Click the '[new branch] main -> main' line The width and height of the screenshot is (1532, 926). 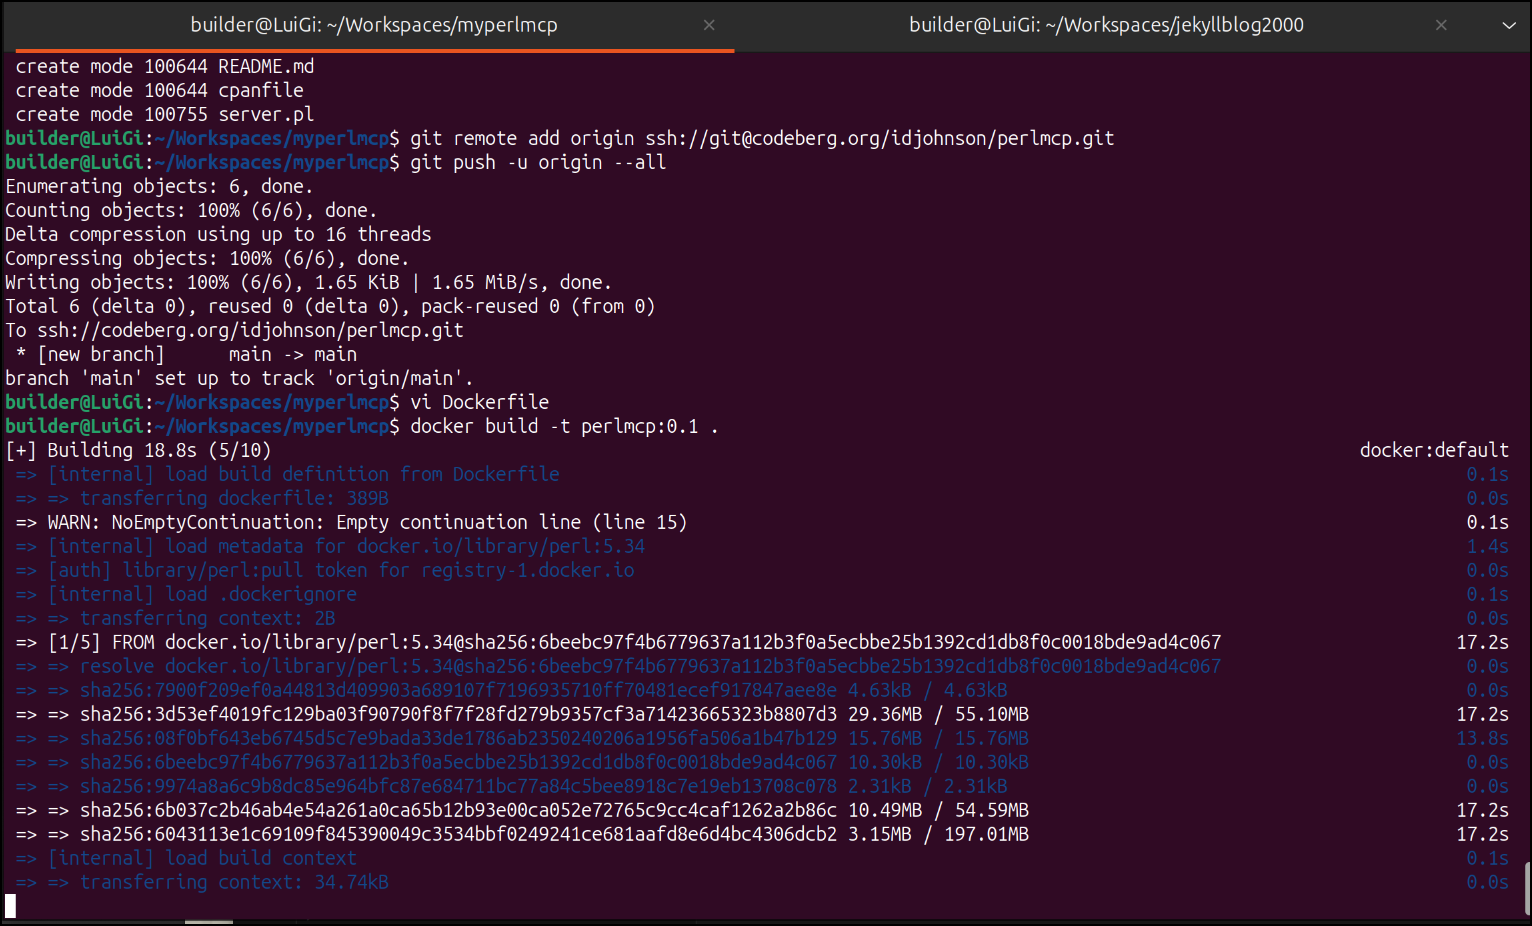point(186,354)
